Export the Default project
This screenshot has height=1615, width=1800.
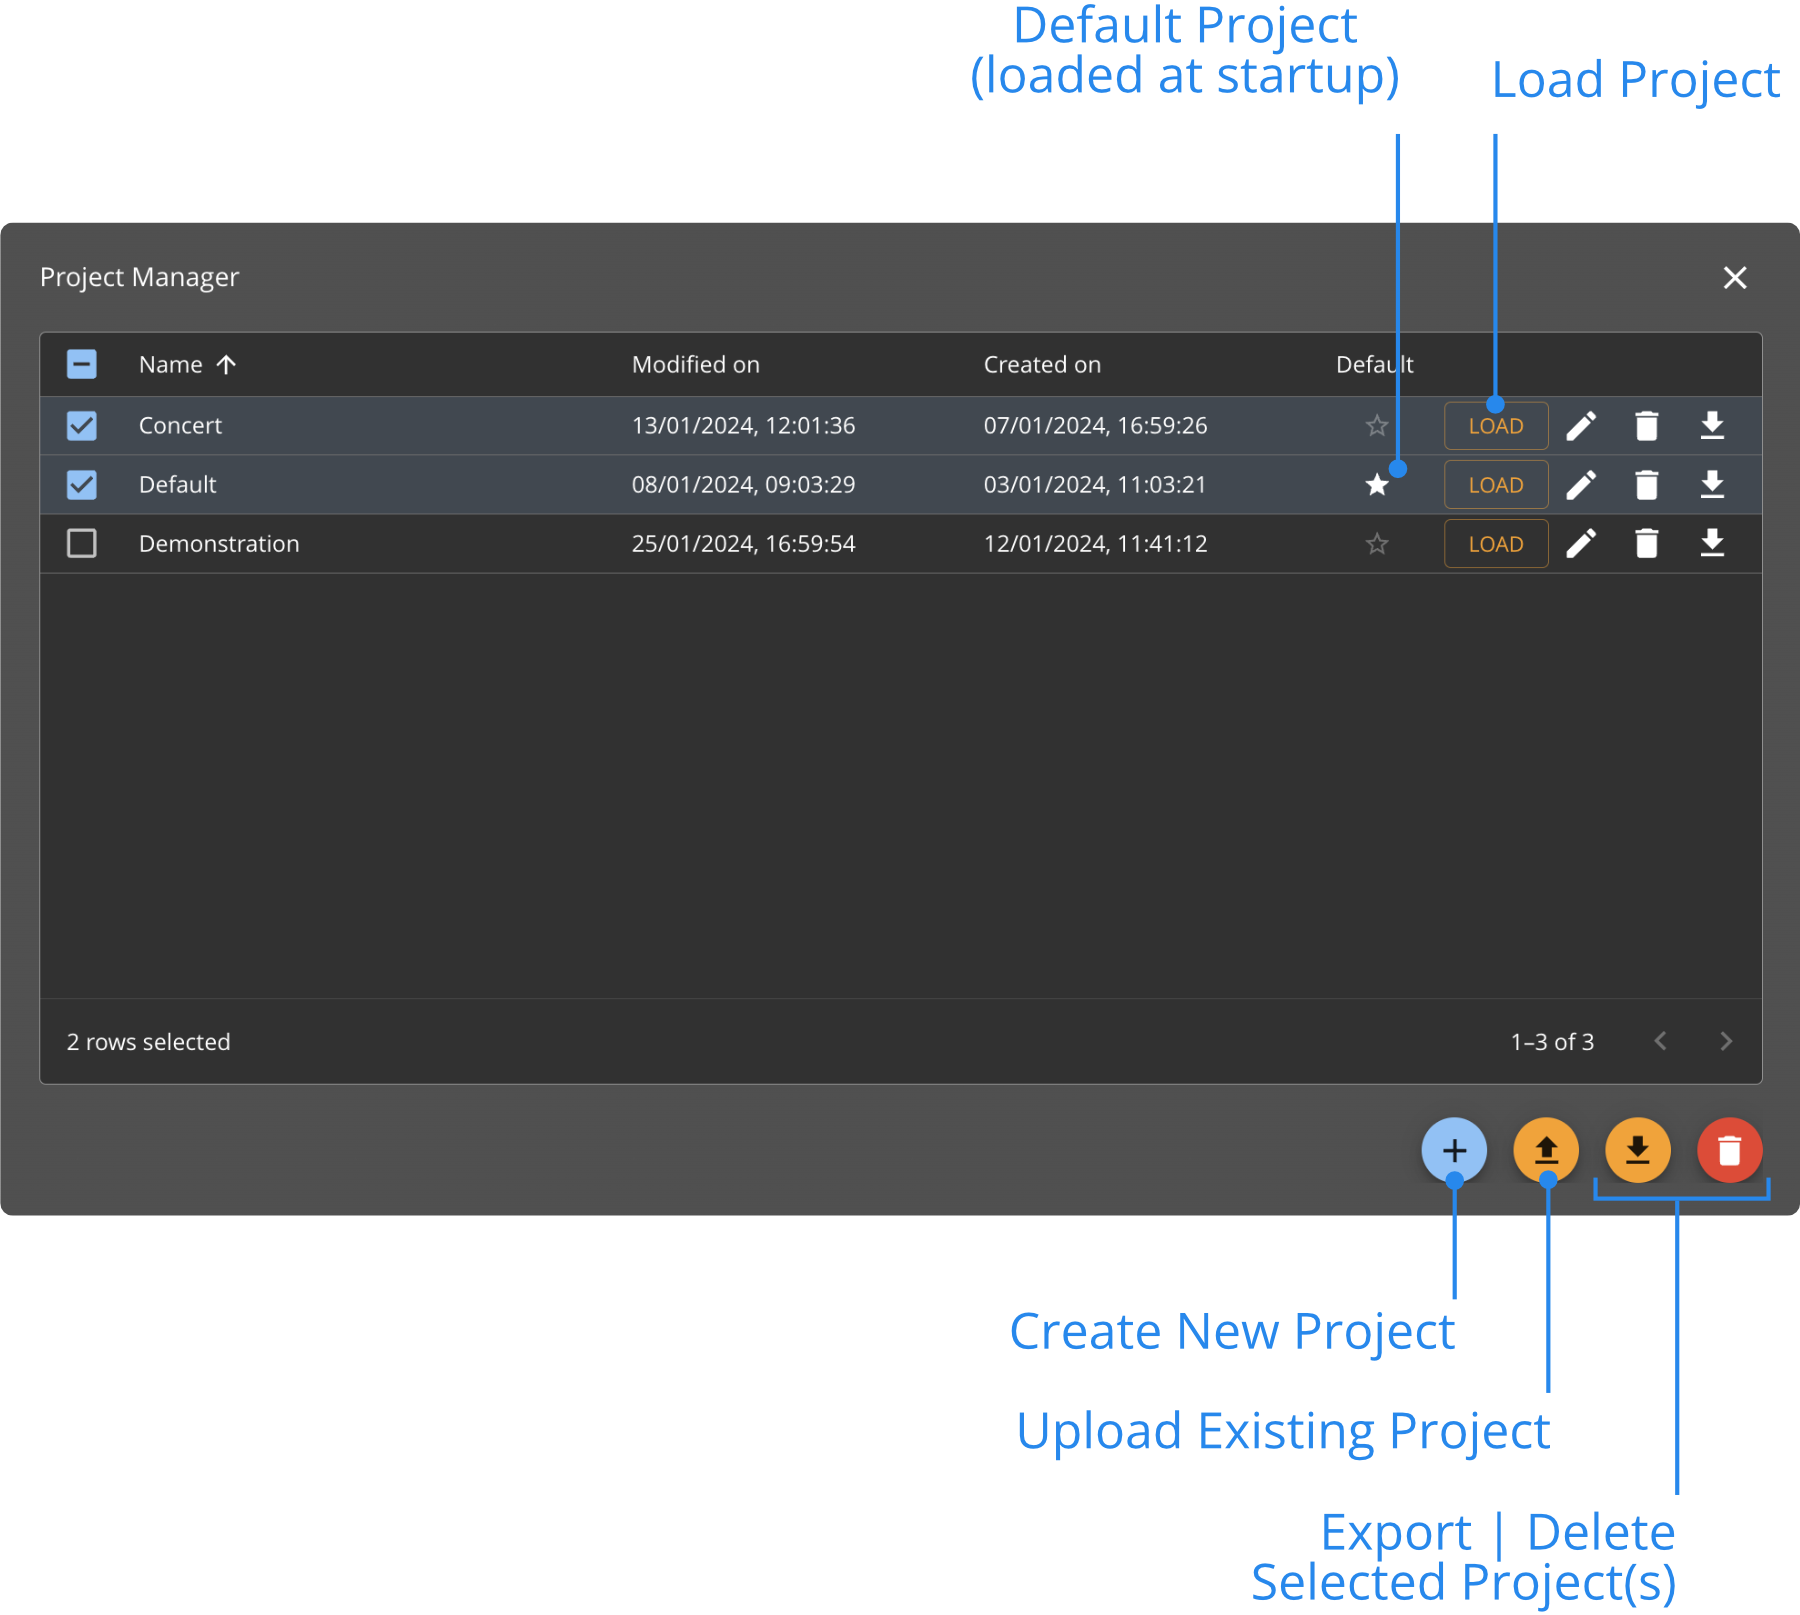point(1712,484)
